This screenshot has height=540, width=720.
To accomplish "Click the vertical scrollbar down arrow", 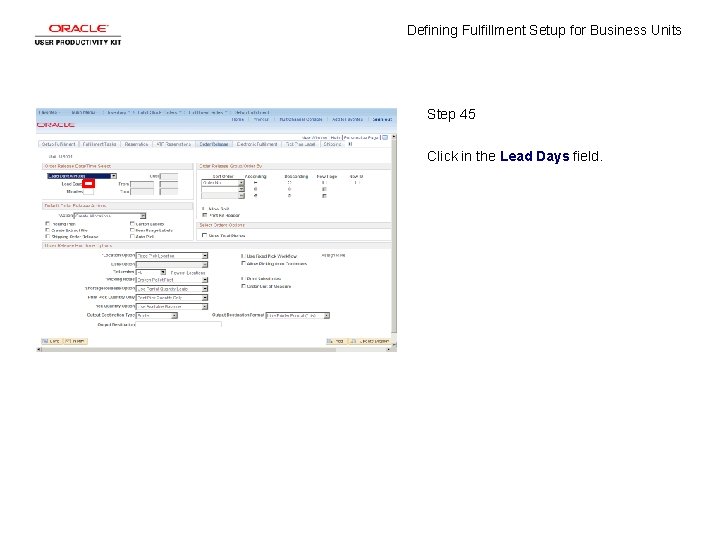I will [394, 344].
